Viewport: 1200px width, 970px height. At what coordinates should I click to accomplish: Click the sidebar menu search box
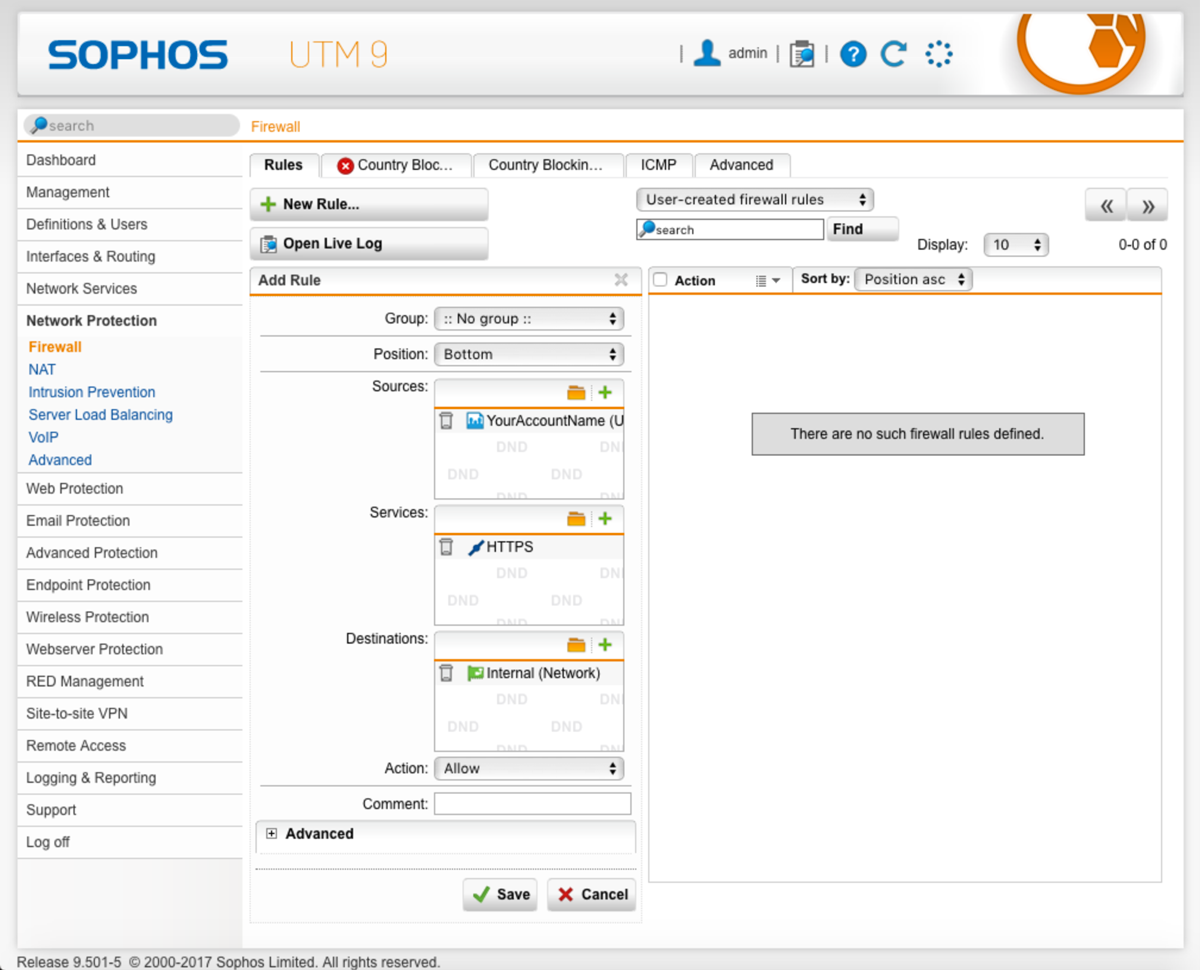point(131,125)
